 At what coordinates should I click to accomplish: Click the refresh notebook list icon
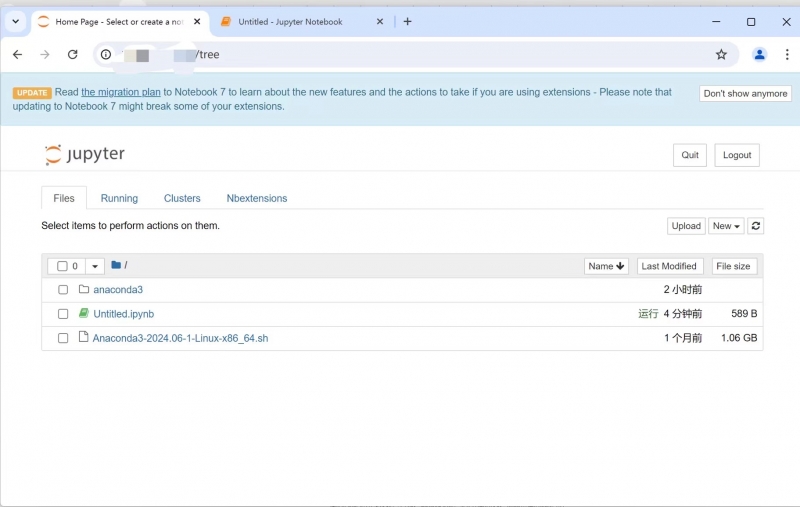[756, 226]
